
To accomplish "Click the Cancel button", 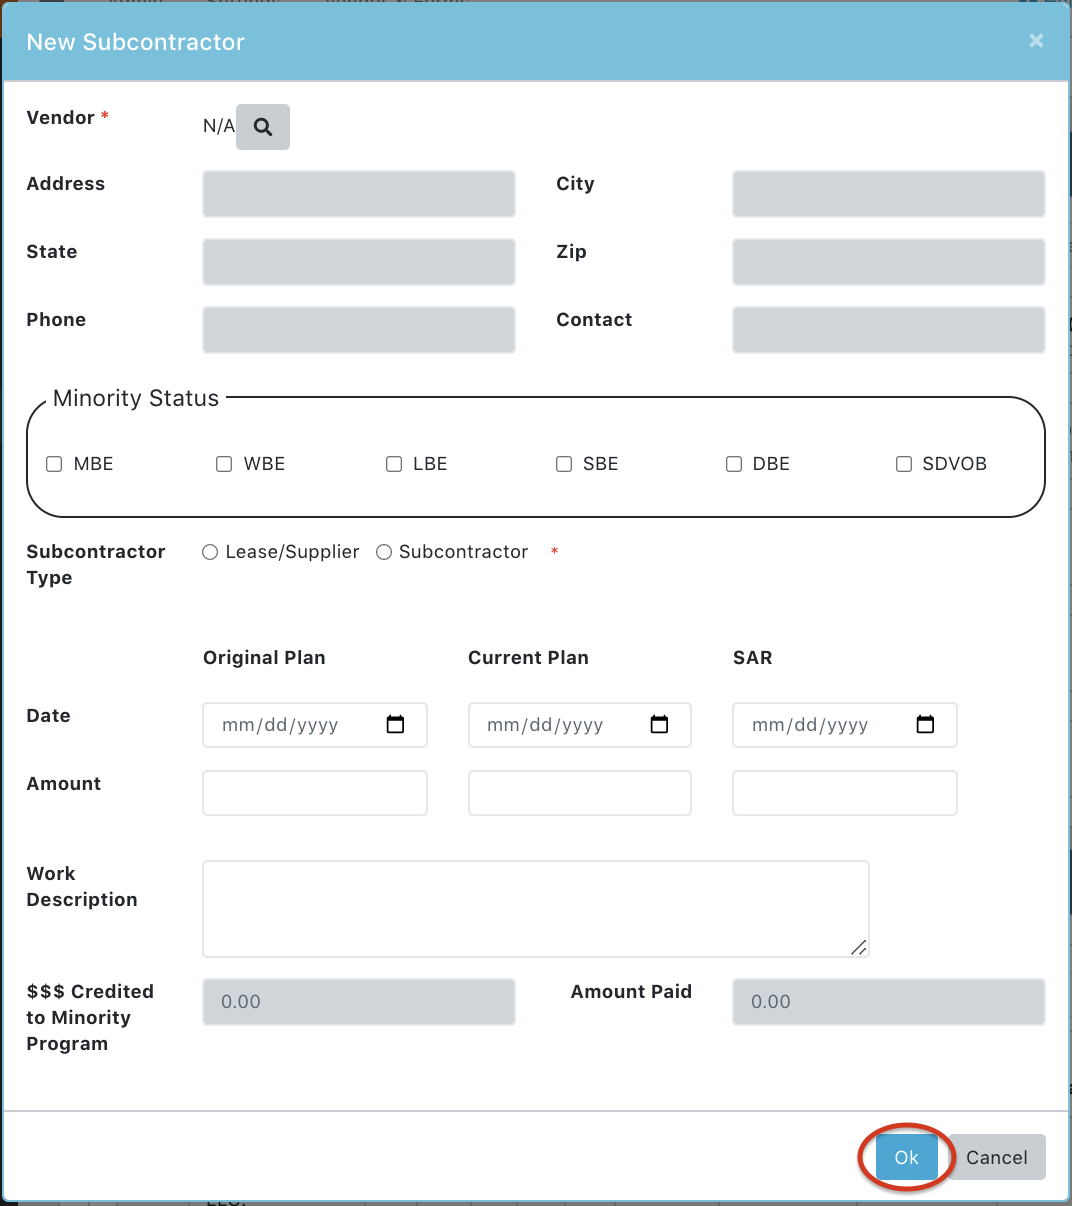I will [996, 1157].
